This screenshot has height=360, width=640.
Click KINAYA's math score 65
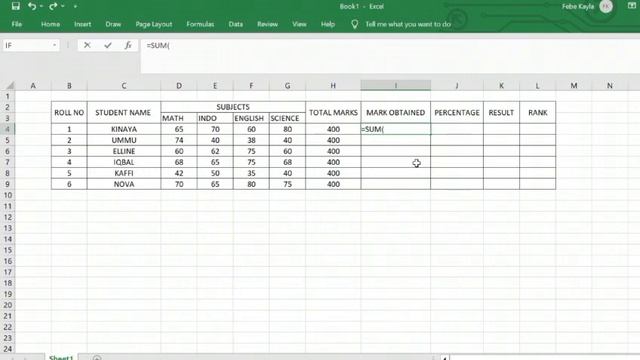click(179, 129)
